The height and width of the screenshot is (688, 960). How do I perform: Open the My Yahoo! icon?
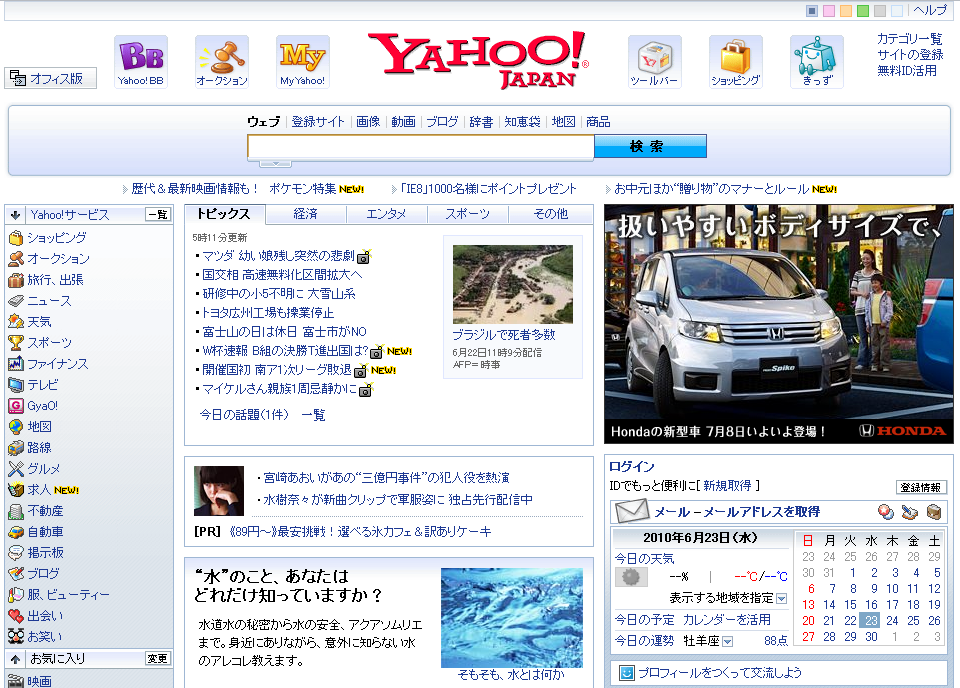tap(302, 61)
